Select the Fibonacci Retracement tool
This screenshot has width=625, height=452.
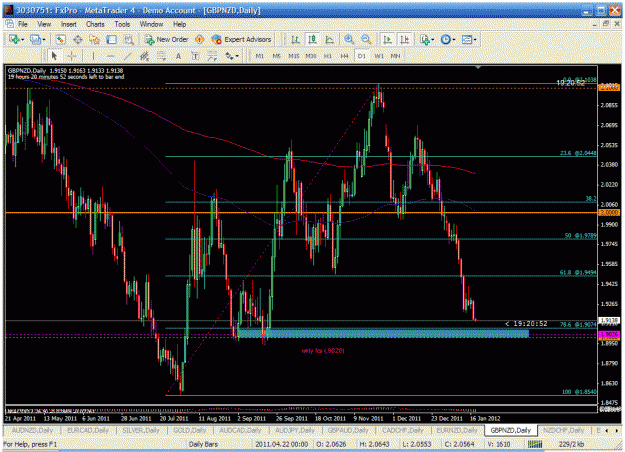[x=161, y=56]
